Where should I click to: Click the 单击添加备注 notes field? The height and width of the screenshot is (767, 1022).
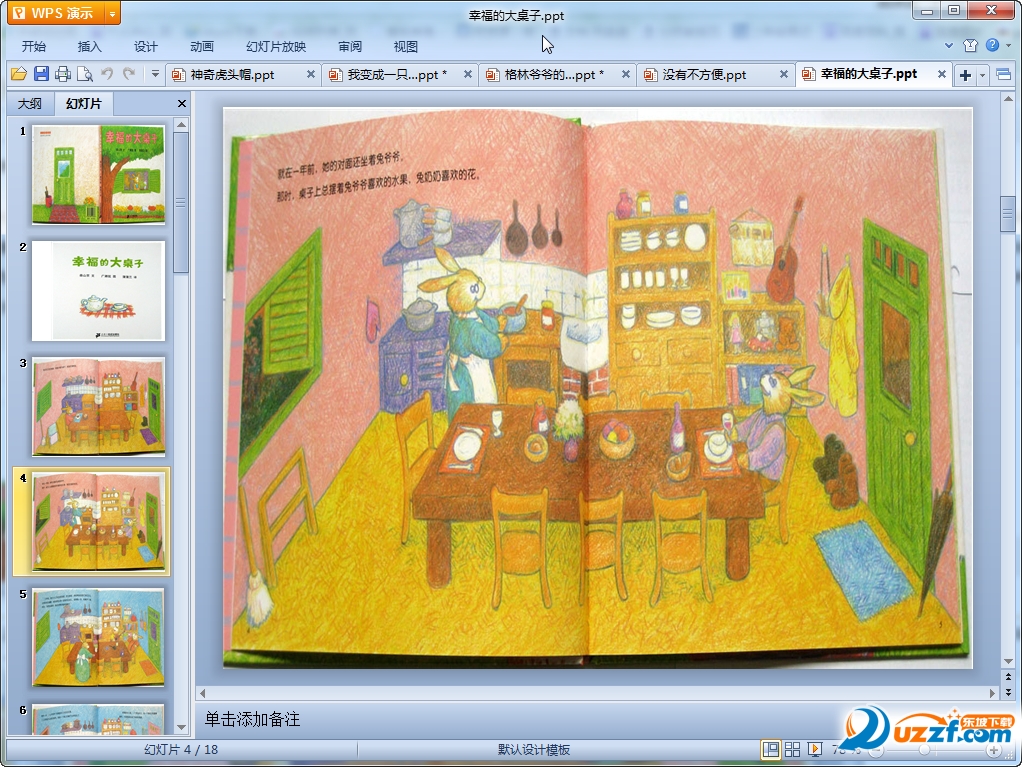519,719
